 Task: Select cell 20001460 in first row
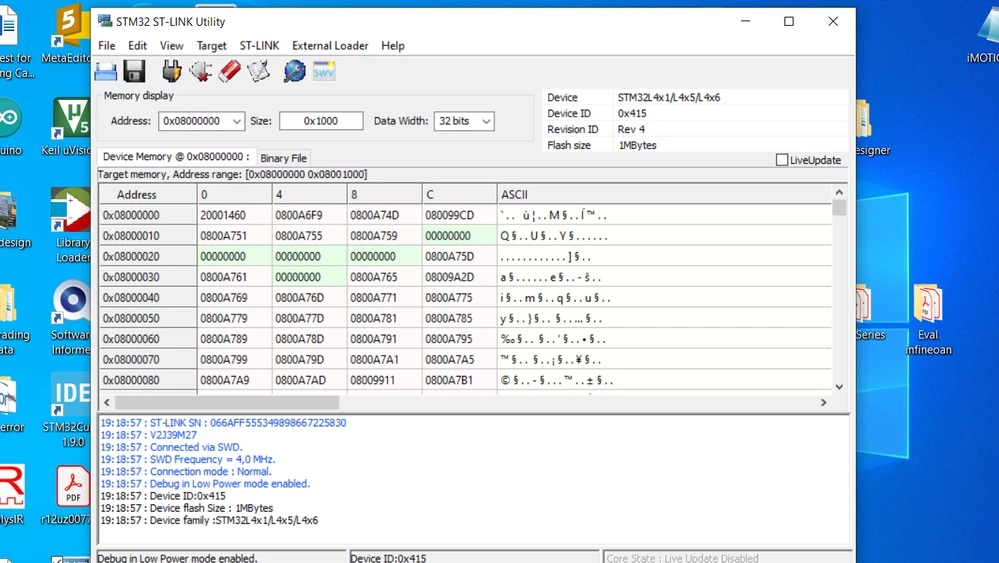click(x=234, y=215)
